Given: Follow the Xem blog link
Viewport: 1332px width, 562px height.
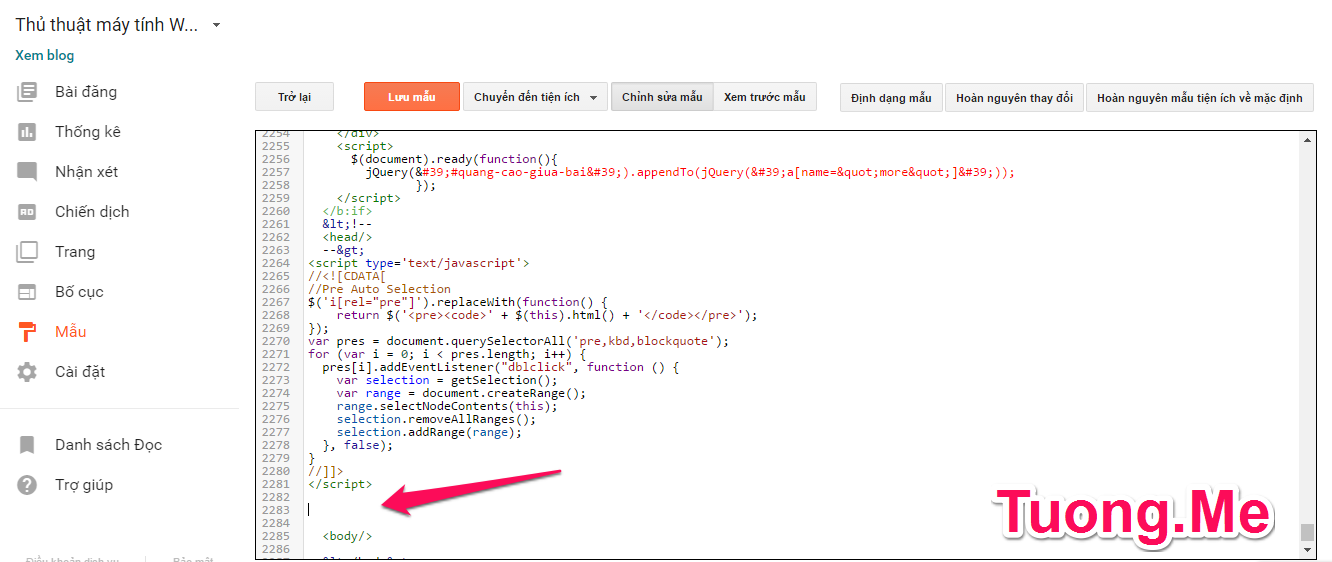Looking at the screenshot, I should tap(45, 55).
